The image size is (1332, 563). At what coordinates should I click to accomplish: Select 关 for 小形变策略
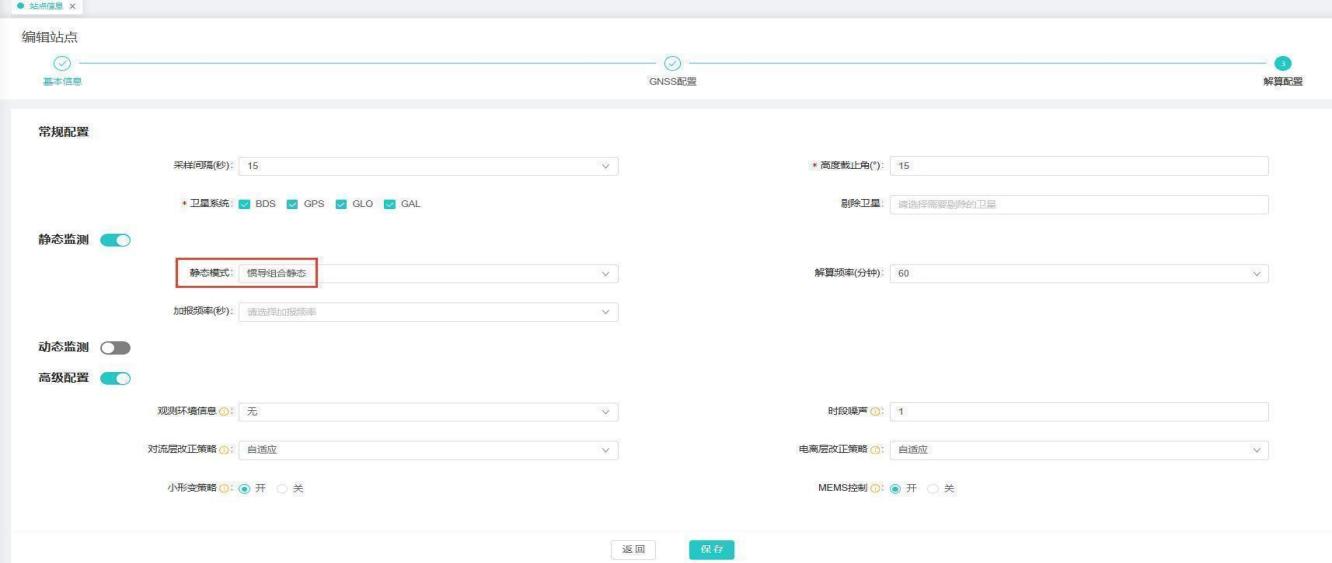click(281, 488)
